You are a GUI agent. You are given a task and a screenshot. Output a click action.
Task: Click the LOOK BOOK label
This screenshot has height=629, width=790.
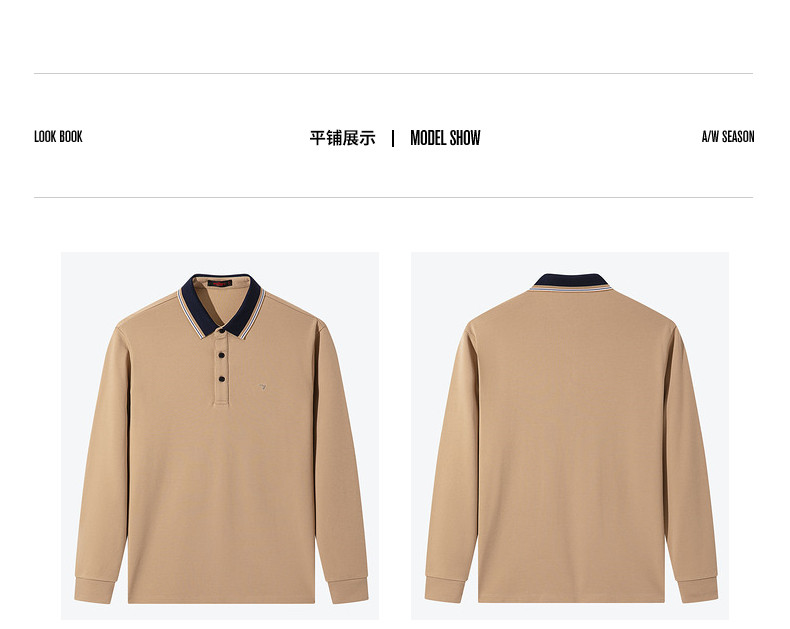point(58,137)
